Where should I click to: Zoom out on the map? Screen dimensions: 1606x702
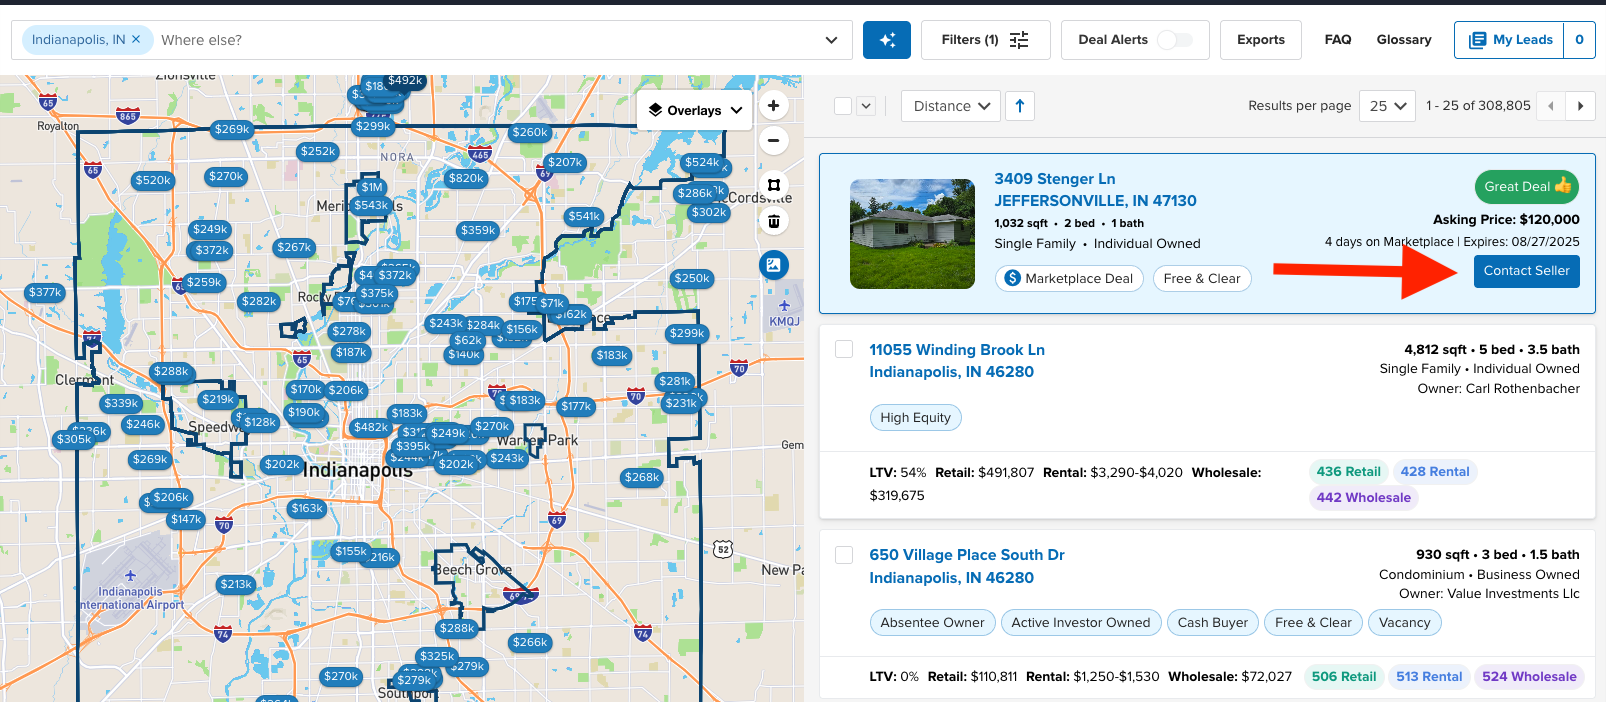click(x=773, y=141)
